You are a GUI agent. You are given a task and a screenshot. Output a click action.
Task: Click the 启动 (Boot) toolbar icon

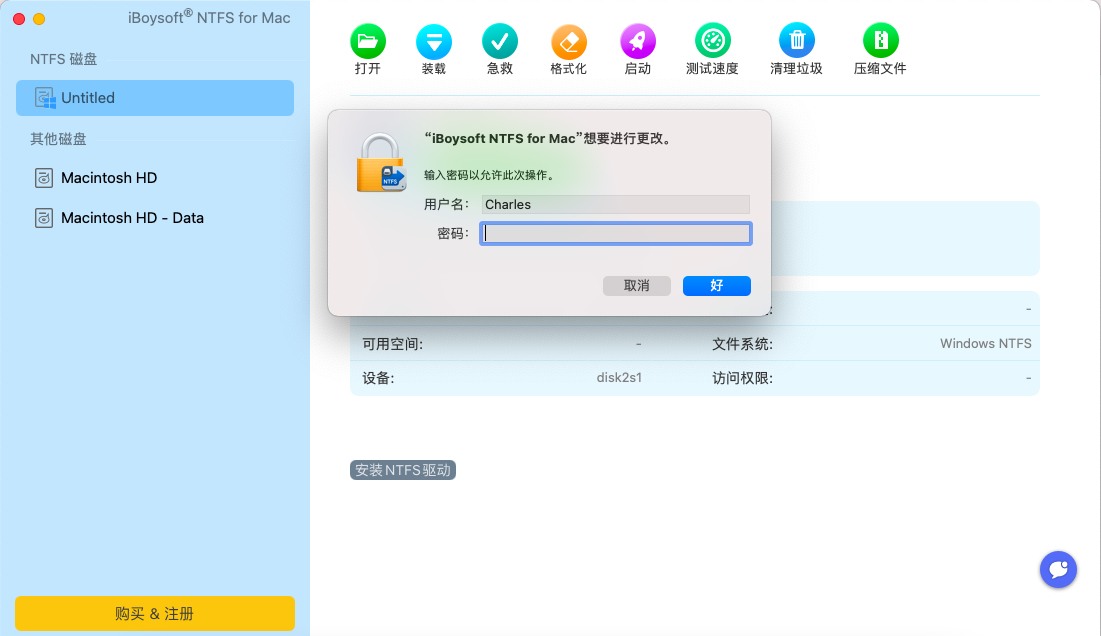pyautogui.click(x=637, y=40)
